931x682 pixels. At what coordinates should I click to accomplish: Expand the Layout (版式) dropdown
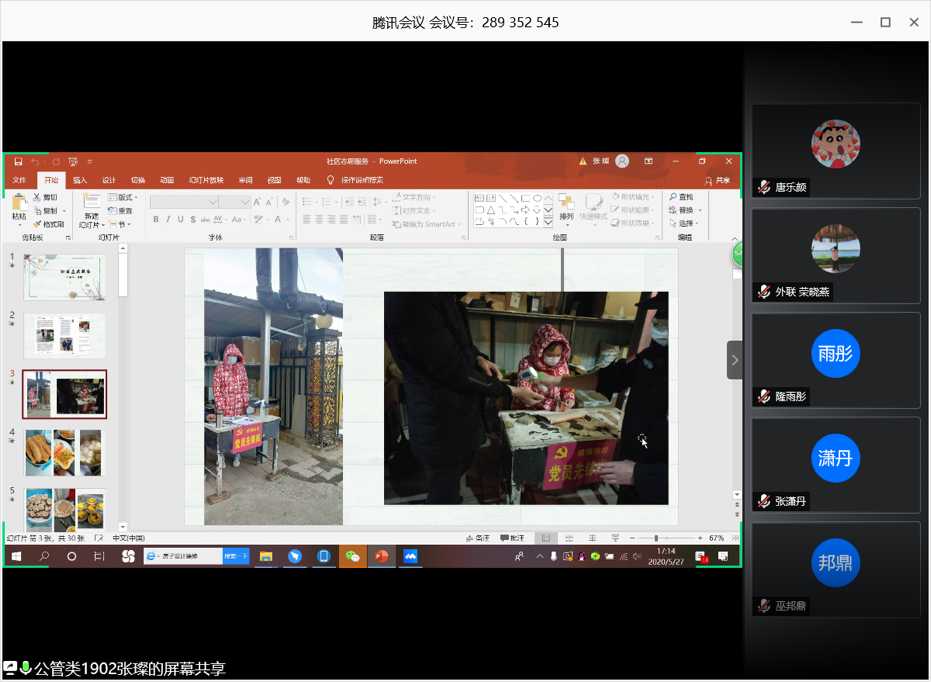123,198
